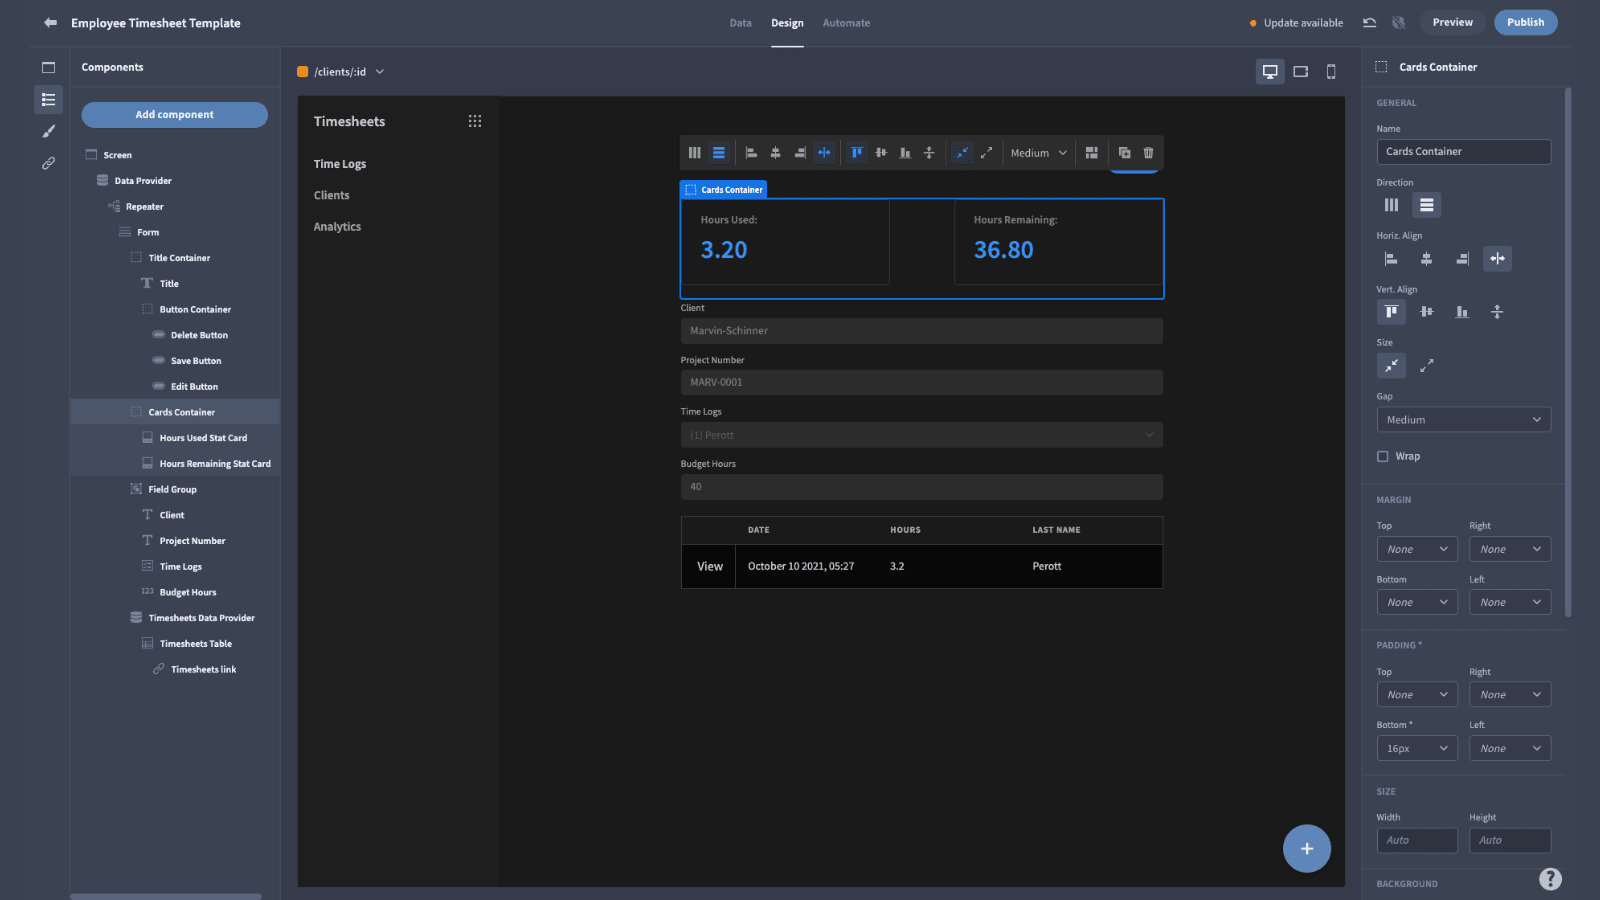
Task: Switch to mobile preview device icon
Action: pos(1331,71)
